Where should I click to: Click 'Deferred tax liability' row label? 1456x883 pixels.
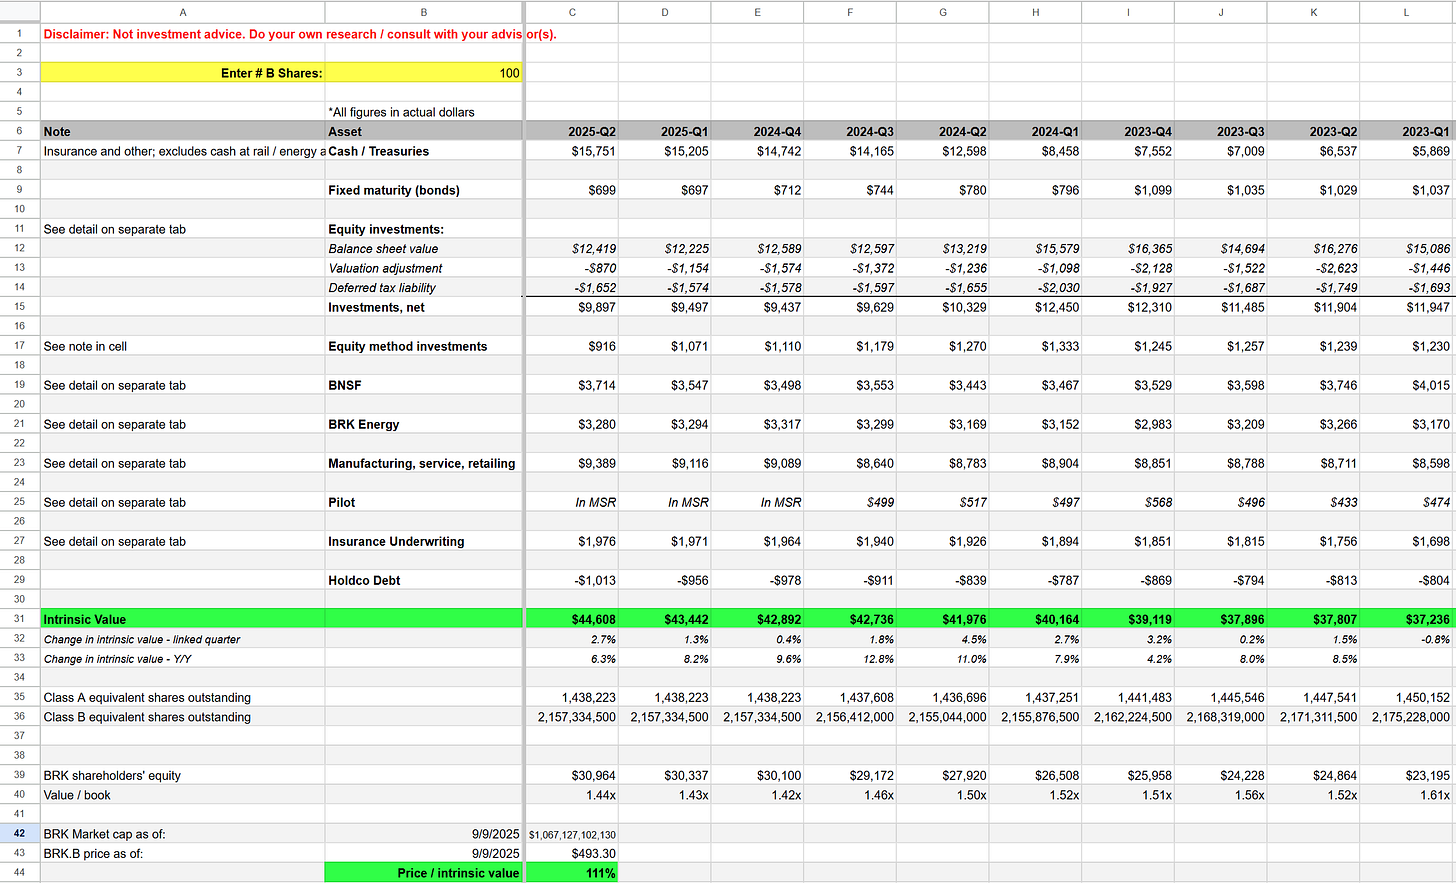(x=382, y=288)
